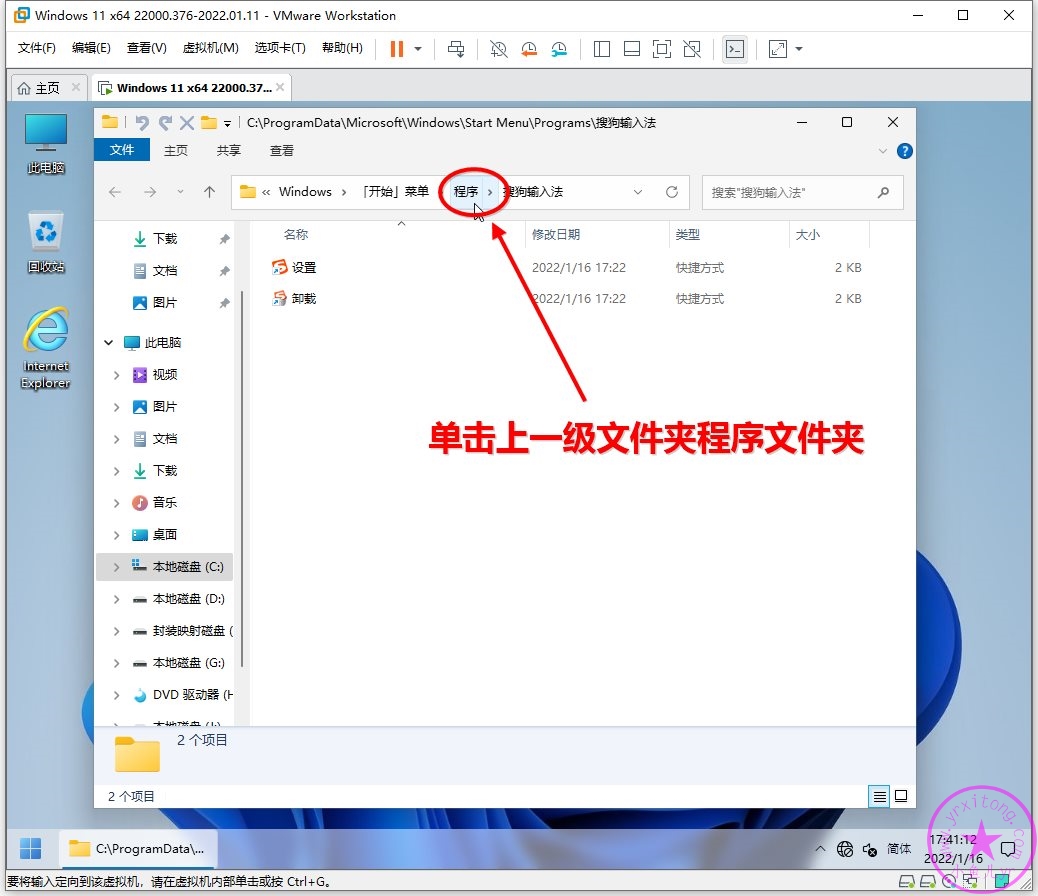Screen dimensions: 1038x896
Task: Open the Explorer 共享 ribbon tab
Action: [x=228, y=150]
